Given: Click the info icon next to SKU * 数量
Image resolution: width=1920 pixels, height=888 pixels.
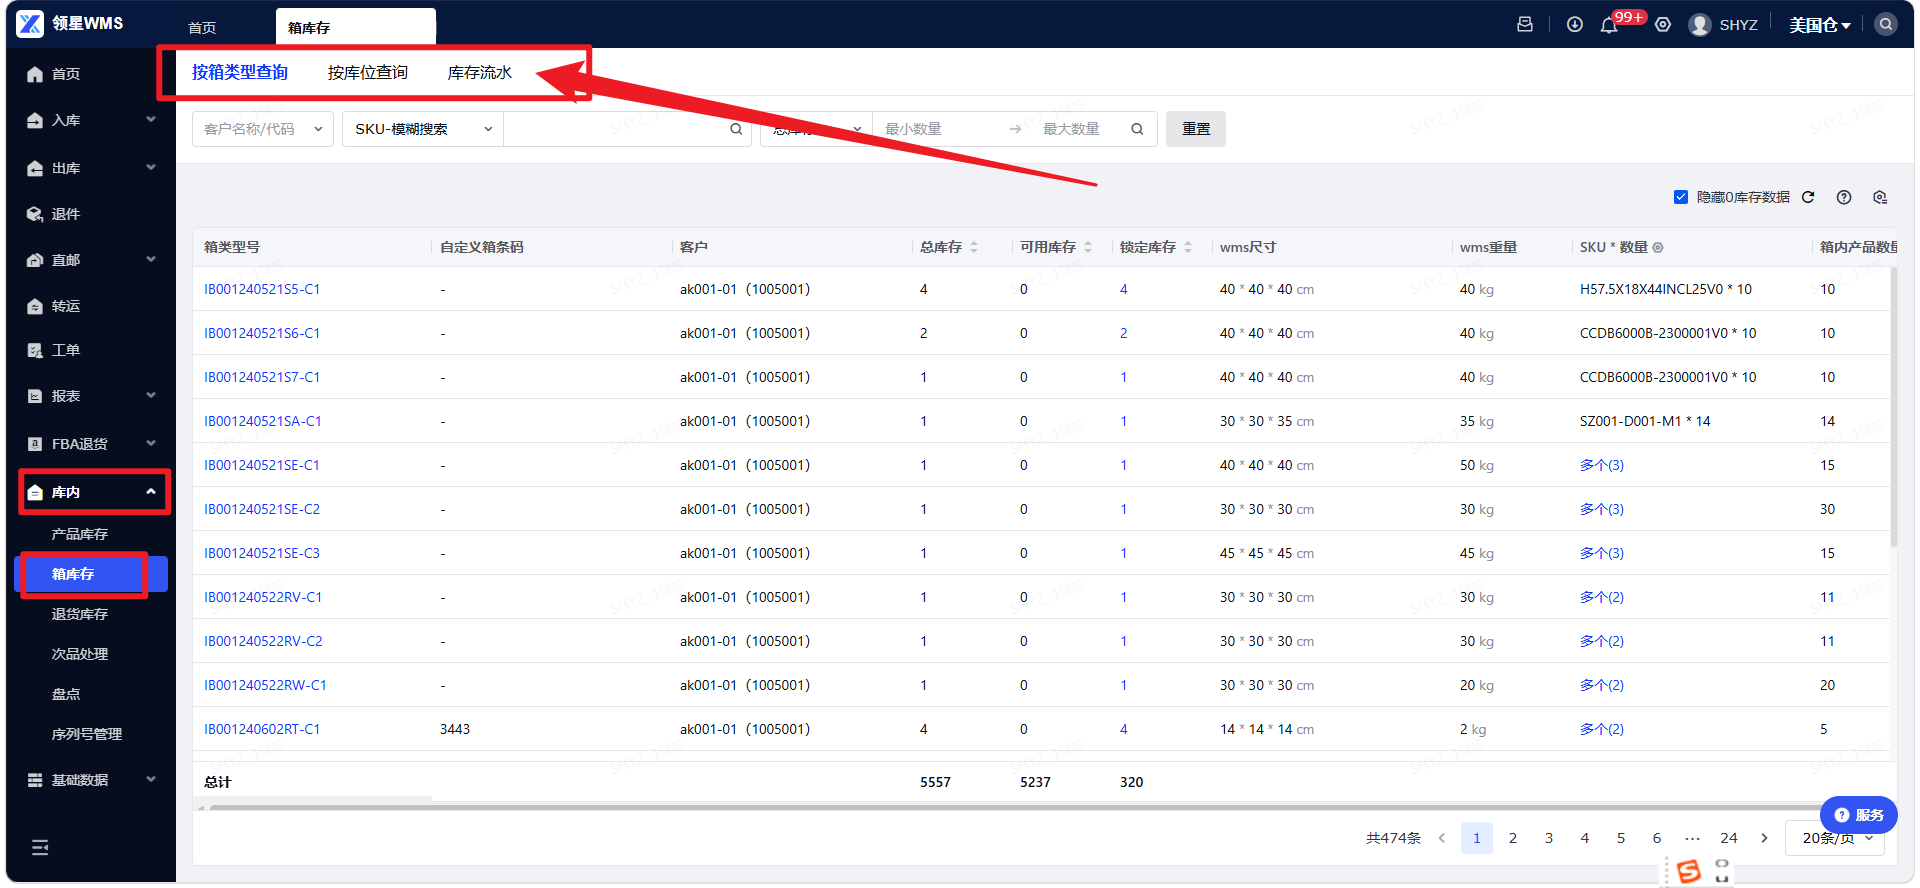Looking at the screenshot, I should click(x=1658, y=247).
